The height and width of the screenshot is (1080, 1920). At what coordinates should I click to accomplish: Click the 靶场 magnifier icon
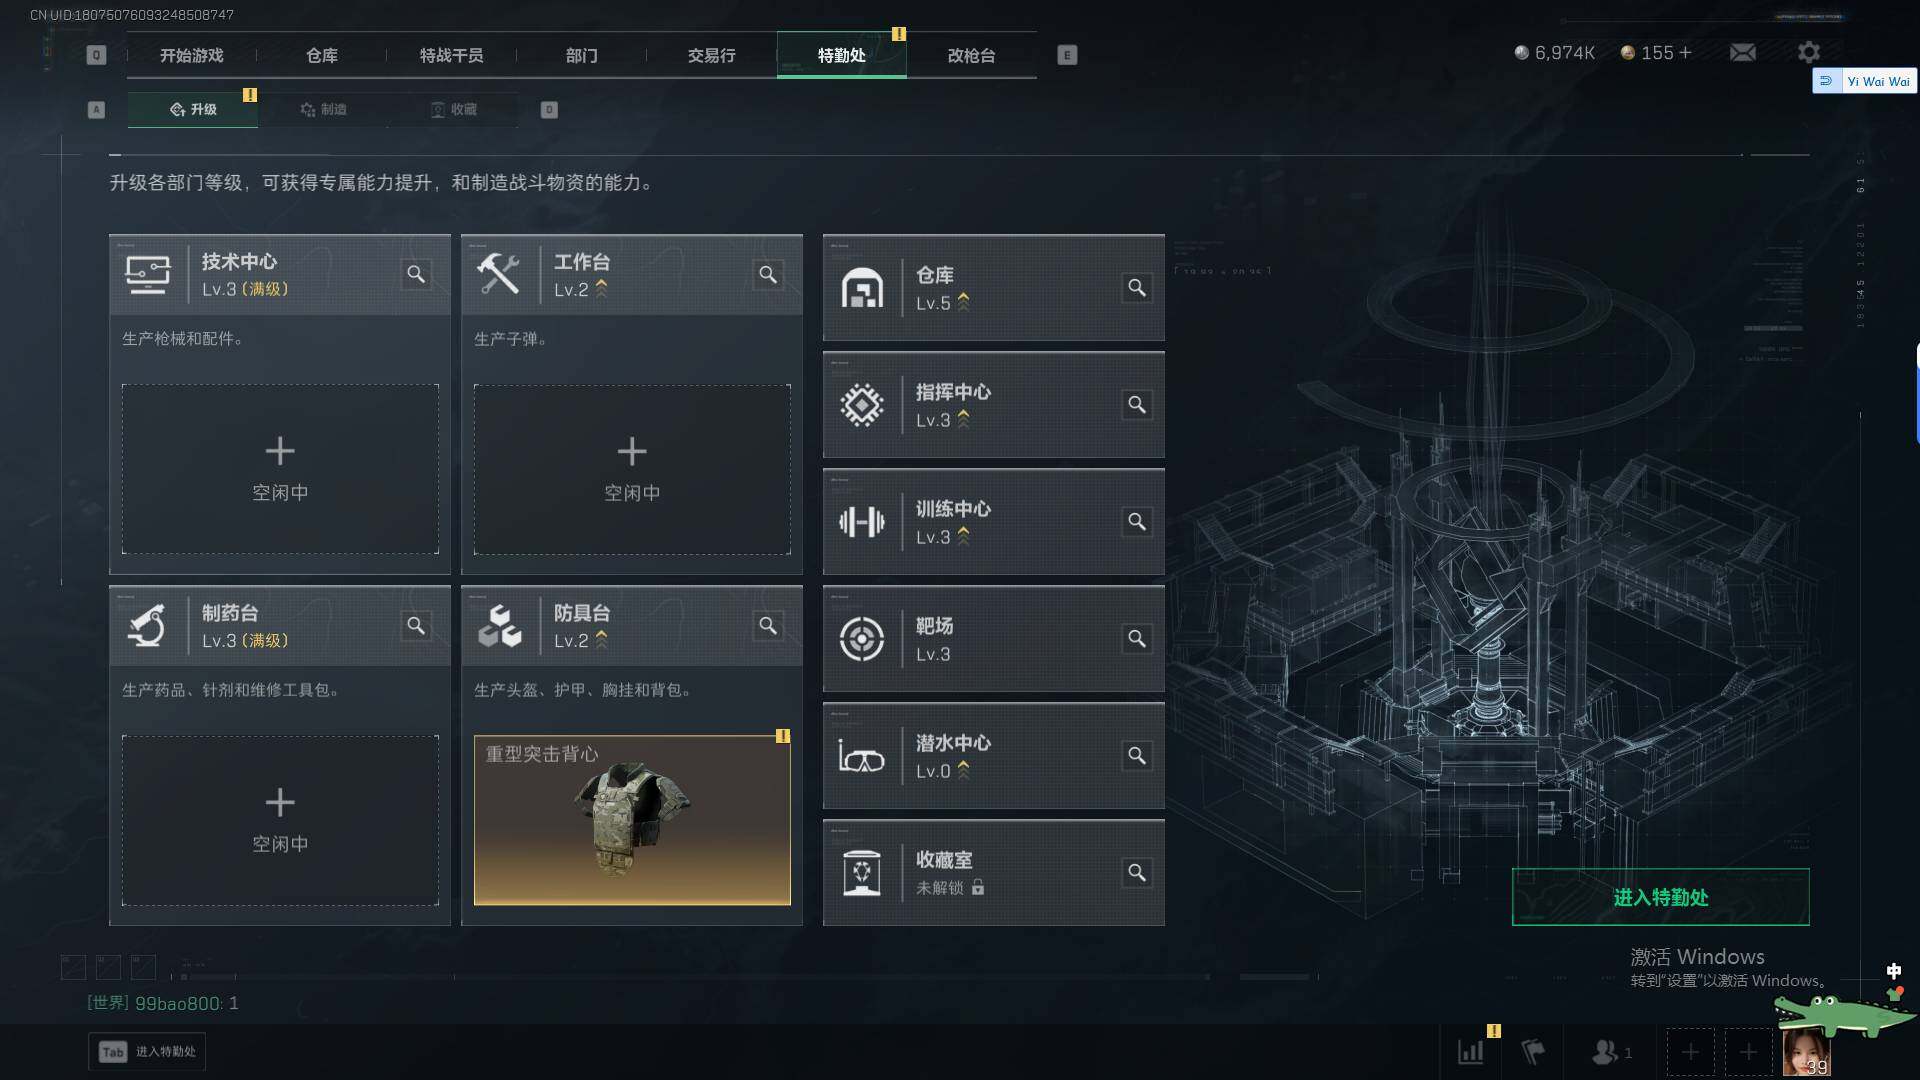click(x=1137, y=639)
